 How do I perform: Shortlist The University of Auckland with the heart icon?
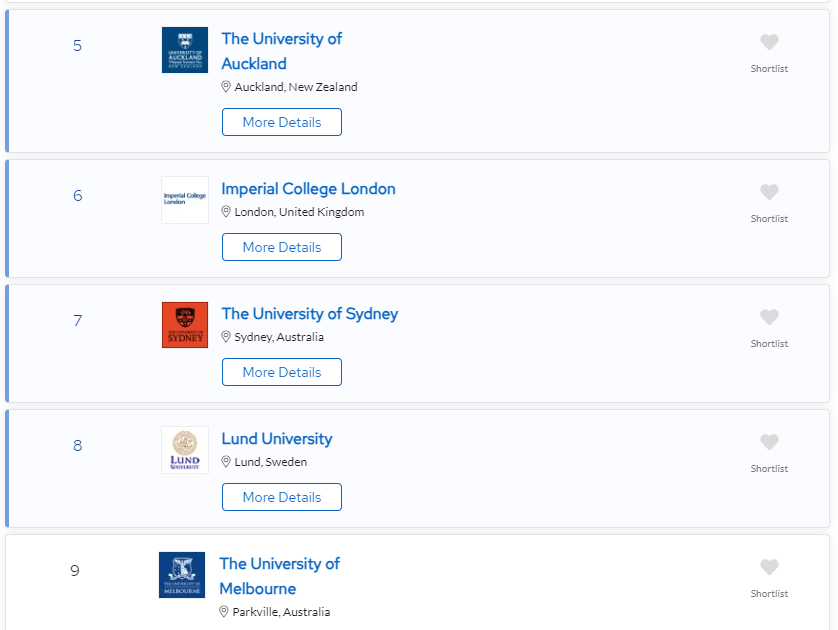769,42
